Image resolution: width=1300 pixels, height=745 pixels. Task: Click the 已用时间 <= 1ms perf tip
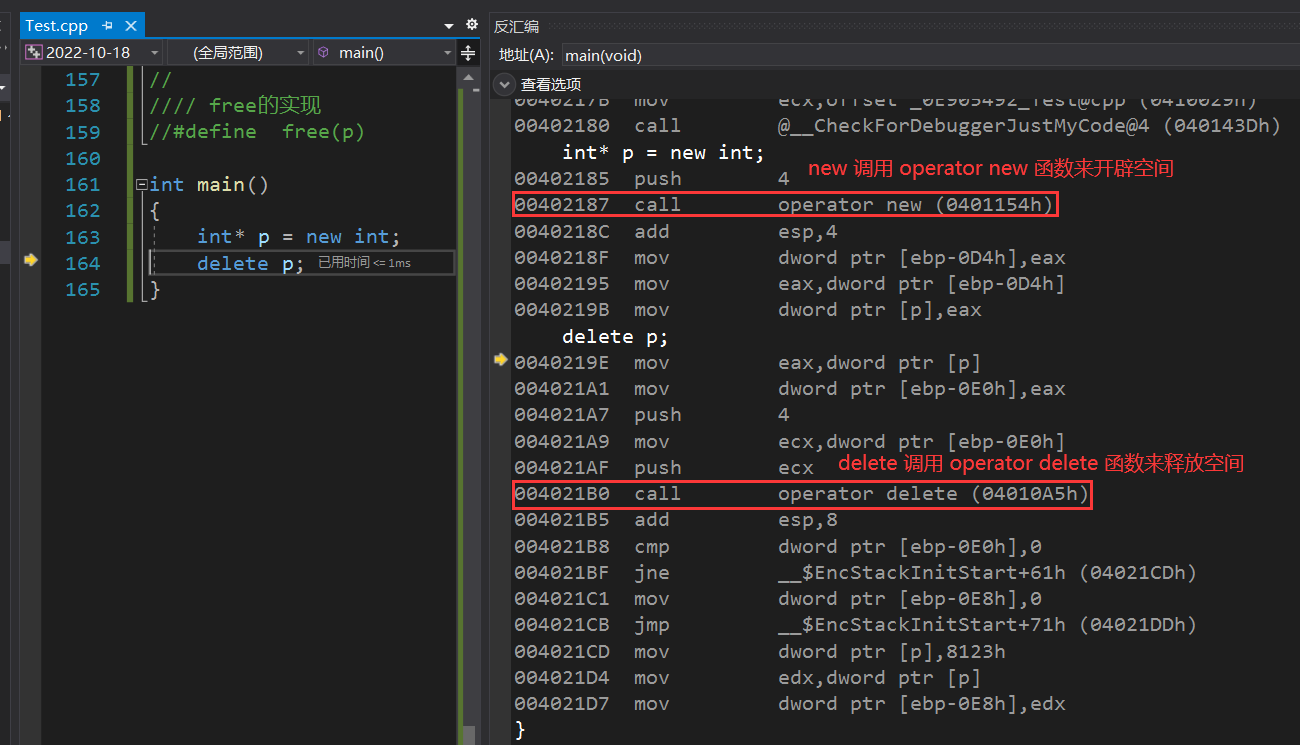pos(364,263)
